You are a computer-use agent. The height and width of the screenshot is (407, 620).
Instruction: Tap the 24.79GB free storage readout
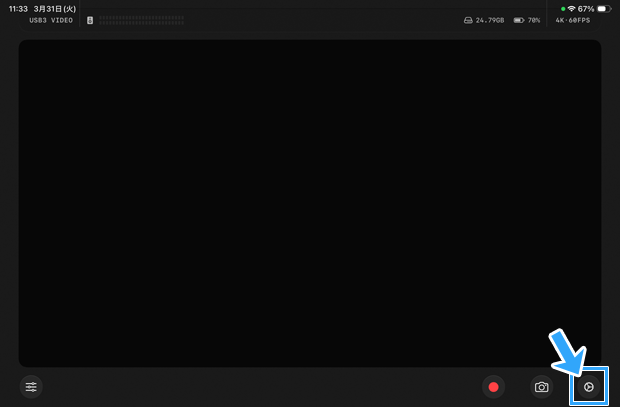coord(490,20)
